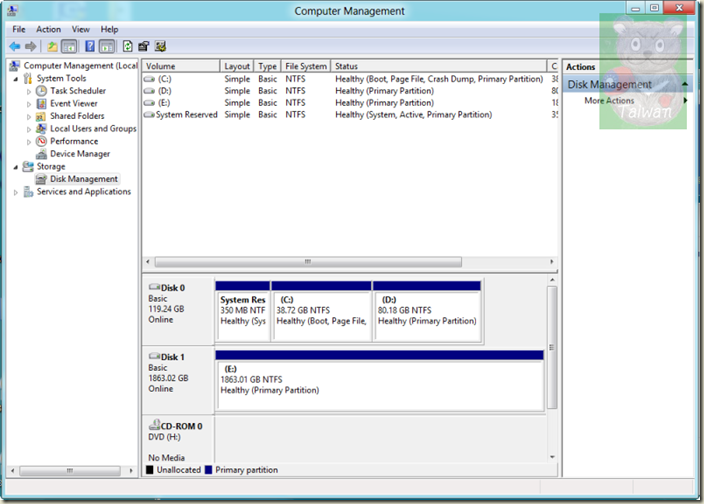Open Device Manager in the tree
The height and width of the screenshot is (504, 704).
[79, 154]
